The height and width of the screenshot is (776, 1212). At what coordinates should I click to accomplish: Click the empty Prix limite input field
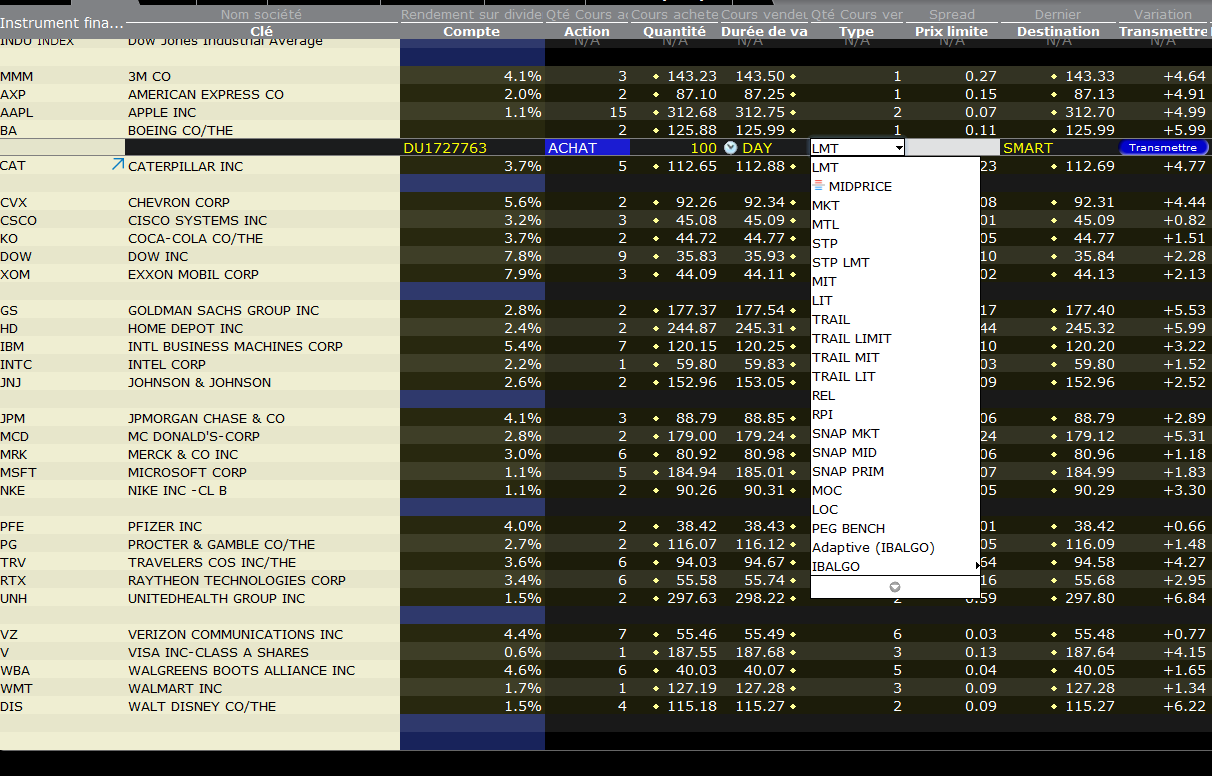click(x=952, y=148)
